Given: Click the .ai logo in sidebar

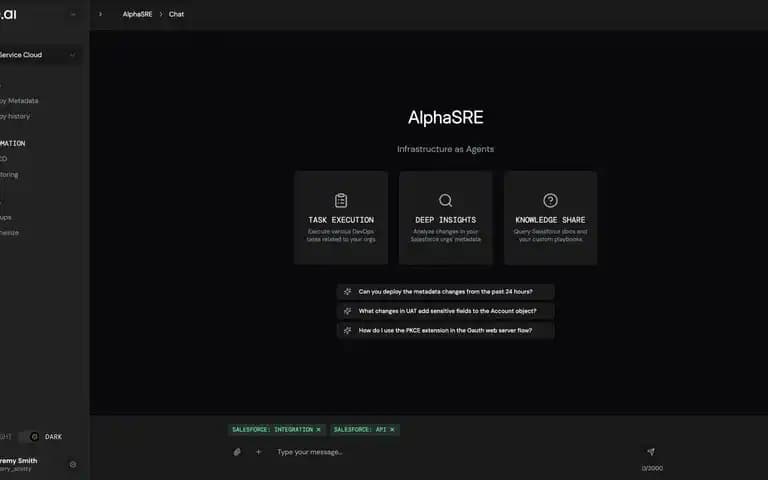Looking at the screenshot, I should click(x=8, y=14).
